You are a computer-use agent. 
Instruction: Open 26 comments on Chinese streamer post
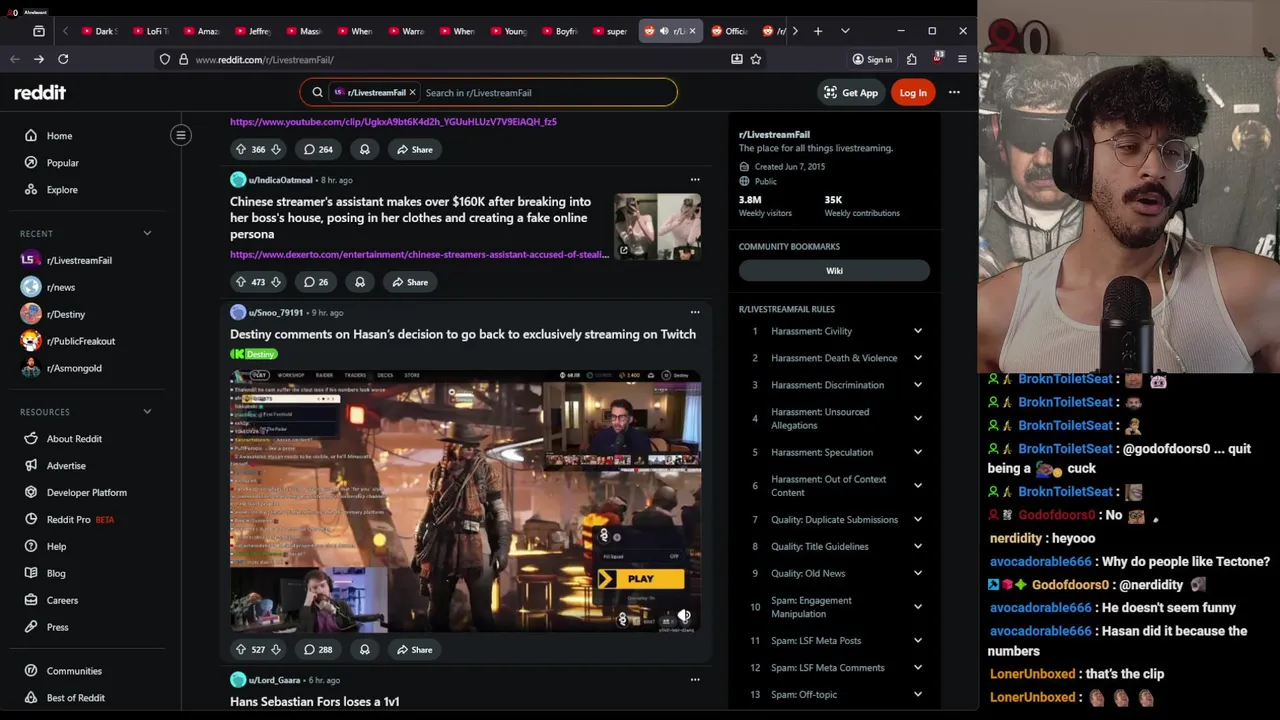click(316, 282)
